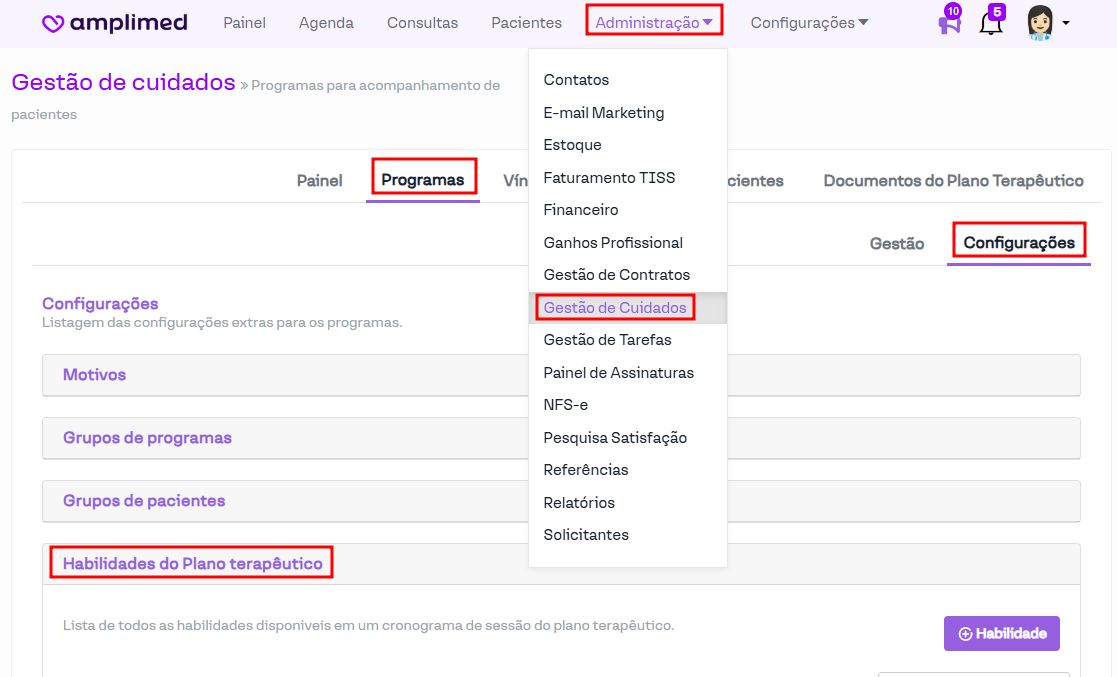
Task: Collapse Habilidades do Plano terapêutico section
Action: coord(192,564)
